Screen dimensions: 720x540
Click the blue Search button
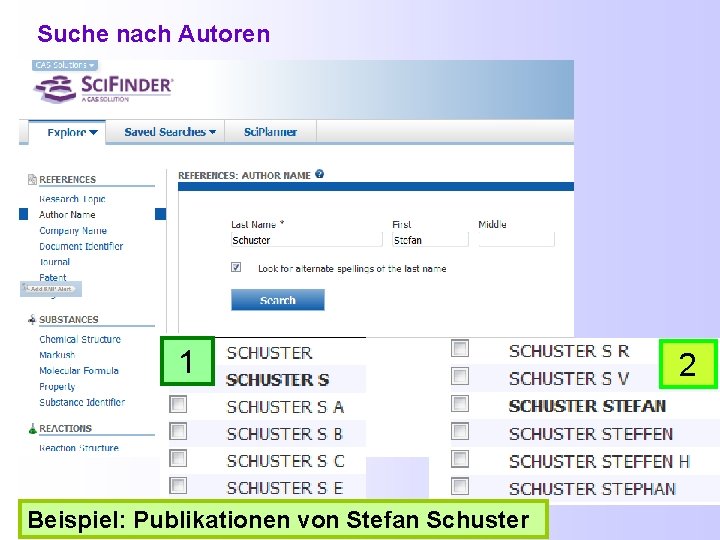click(277, 300)
